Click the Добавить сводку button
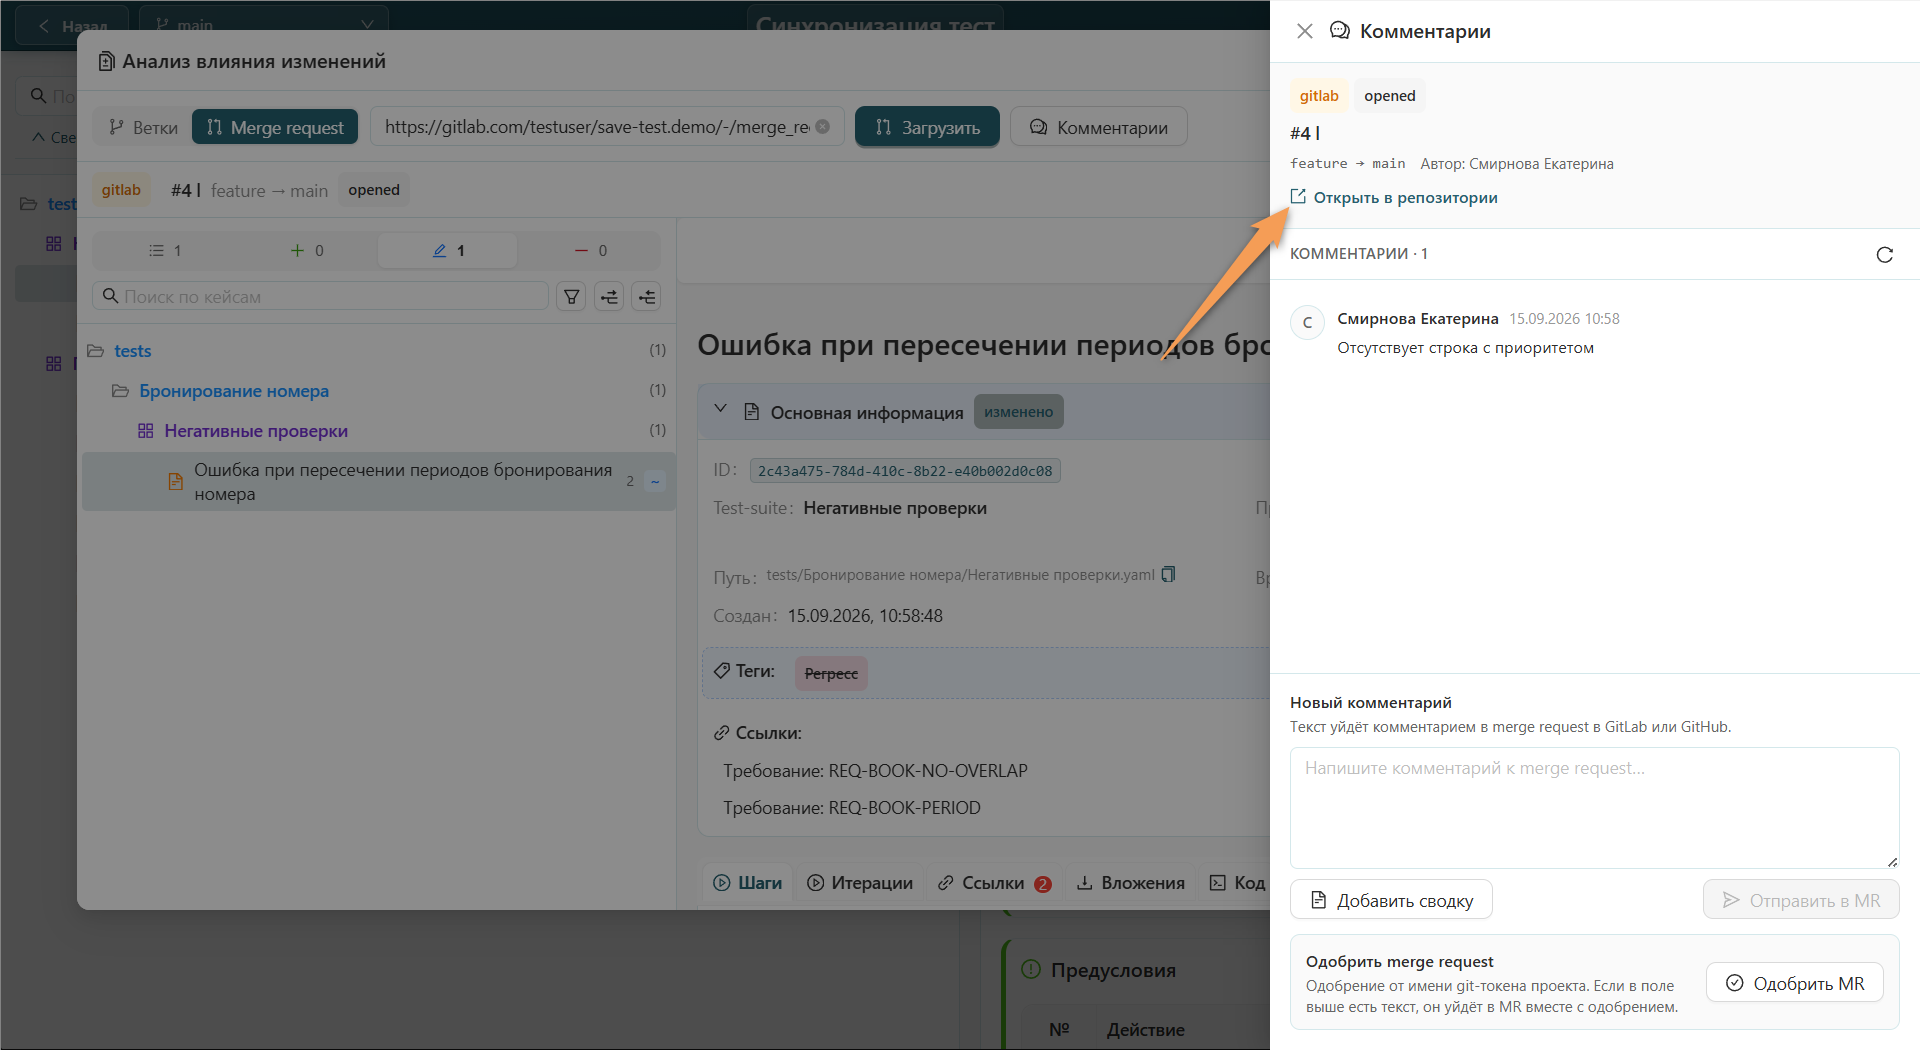Image resolution: width=1920 pixels, height=1050 pixels. click(1391, 900)
